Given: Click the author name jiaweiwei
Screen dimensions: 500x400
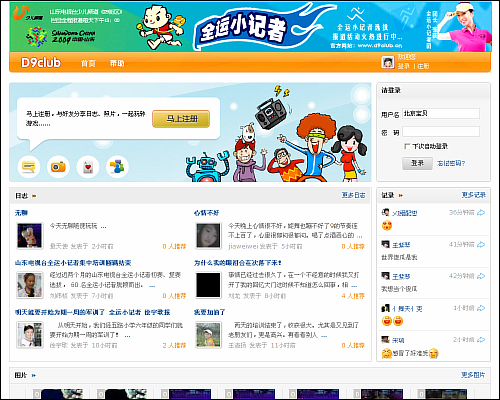Looking at the screenshot, I should (x=243, y=246).
